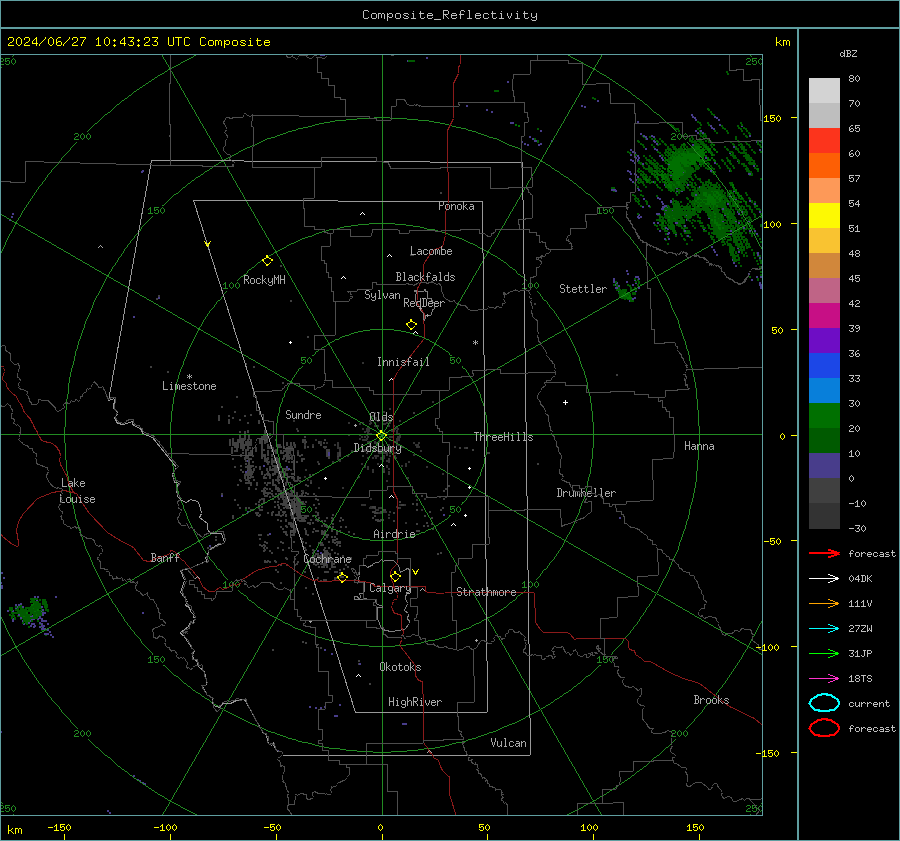Click the large green echo area in northeast corner
The height and width of the screenshot is (841, 900).
pos(697,192)
